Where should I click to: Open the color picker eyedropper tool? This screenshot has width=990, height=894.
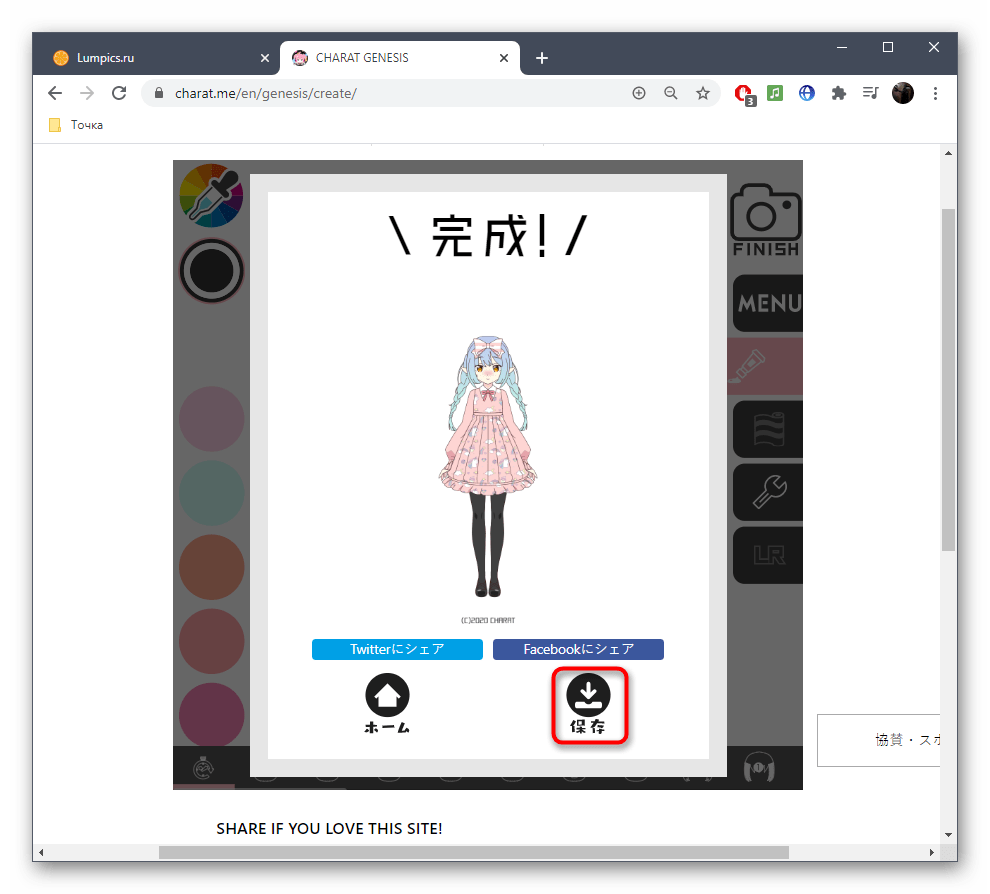211,193
